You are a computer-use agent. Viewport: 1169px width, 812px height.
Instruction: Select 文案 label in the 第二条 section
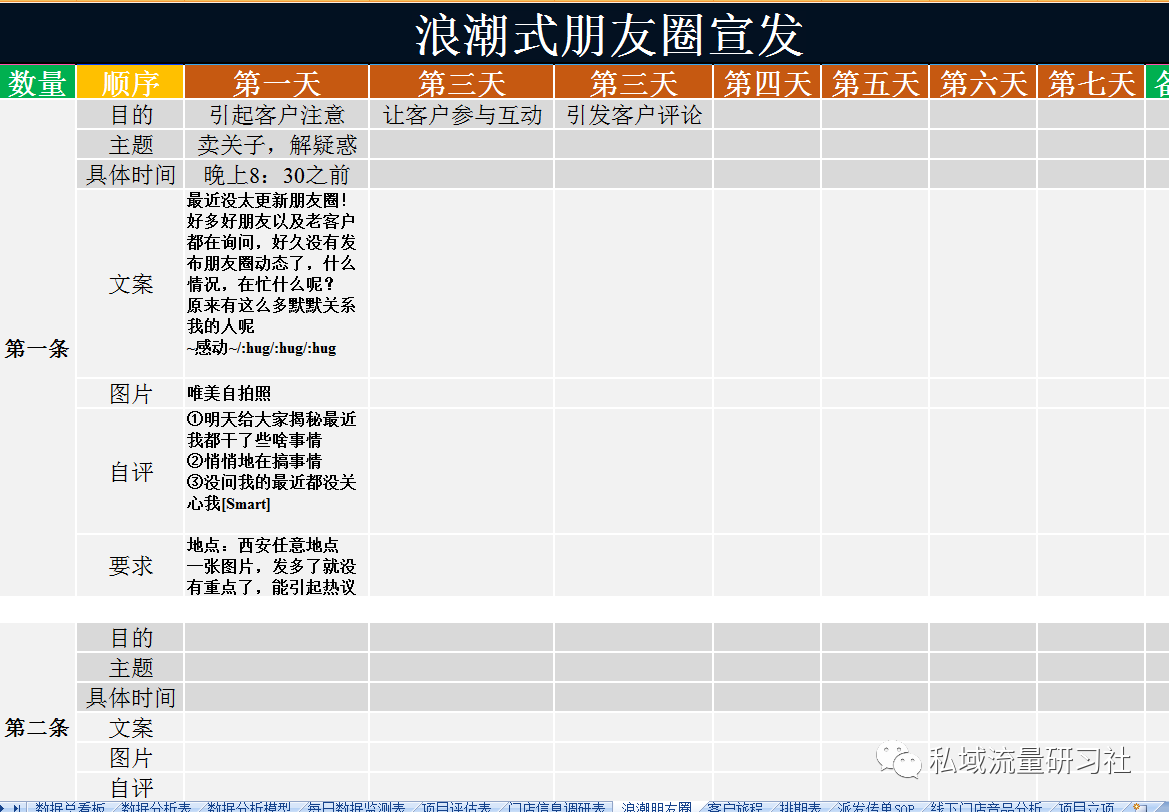(x=130, y=728)
